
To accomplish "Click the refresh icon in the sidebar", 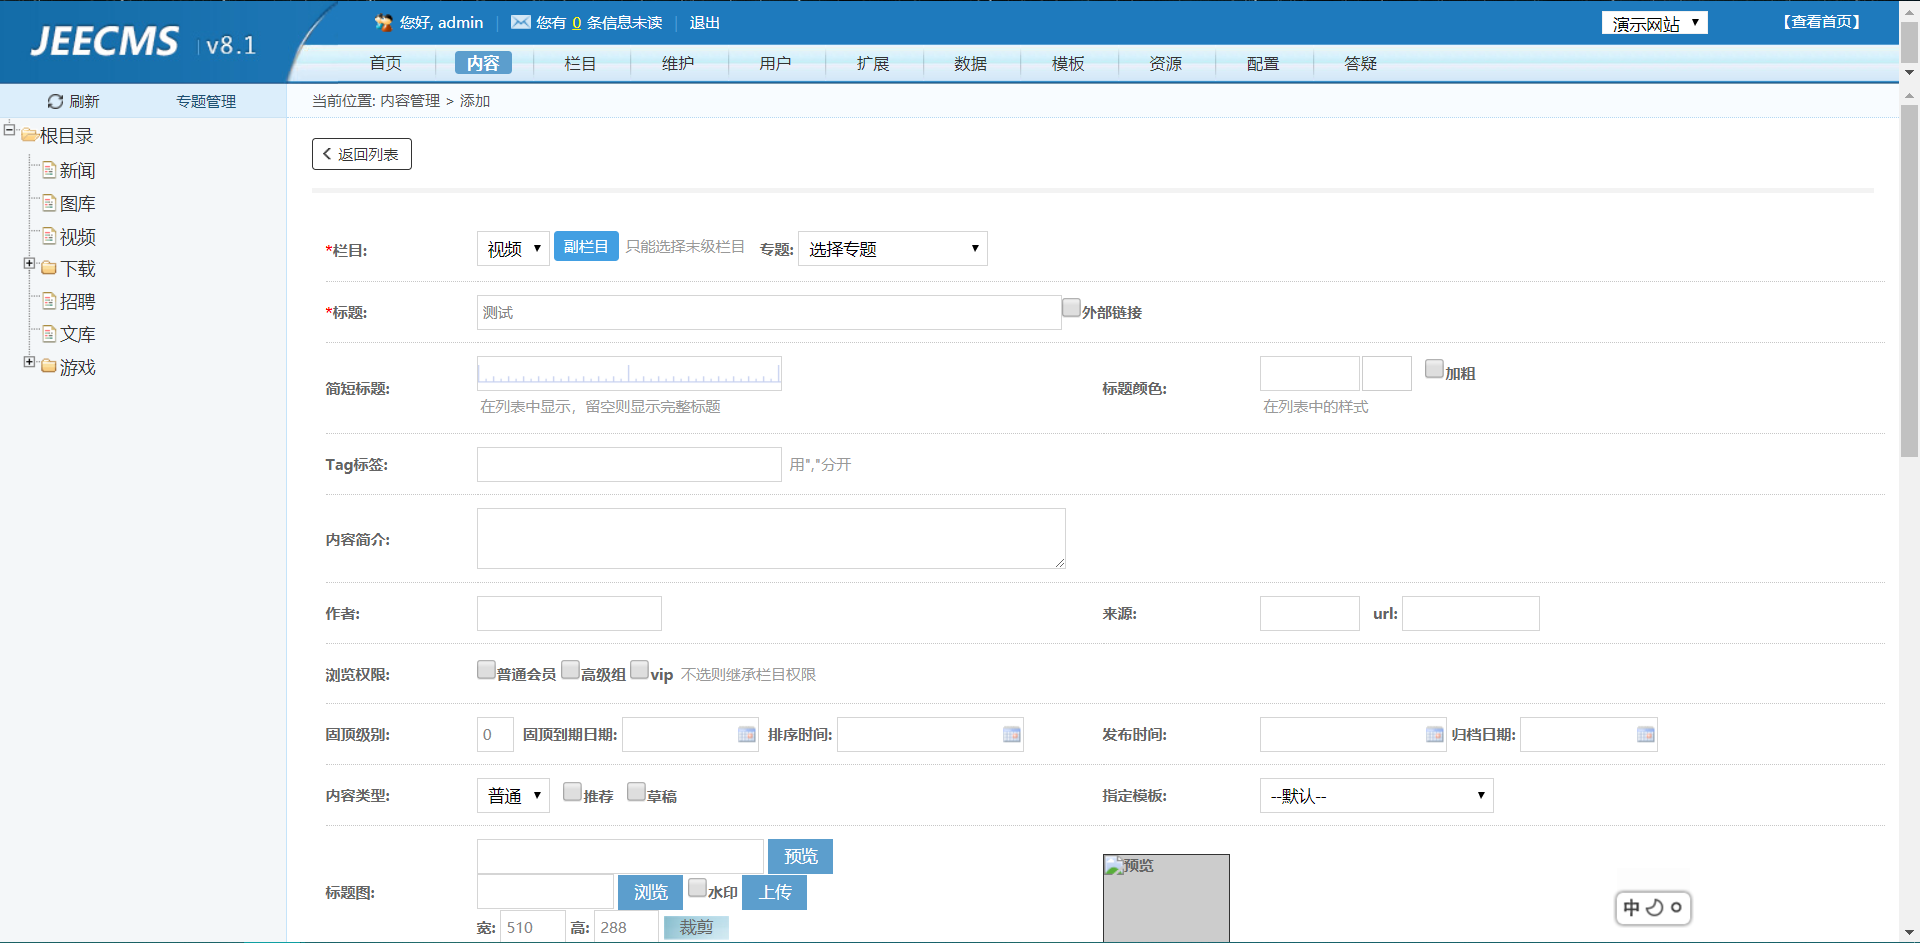I will coord(56,101).
